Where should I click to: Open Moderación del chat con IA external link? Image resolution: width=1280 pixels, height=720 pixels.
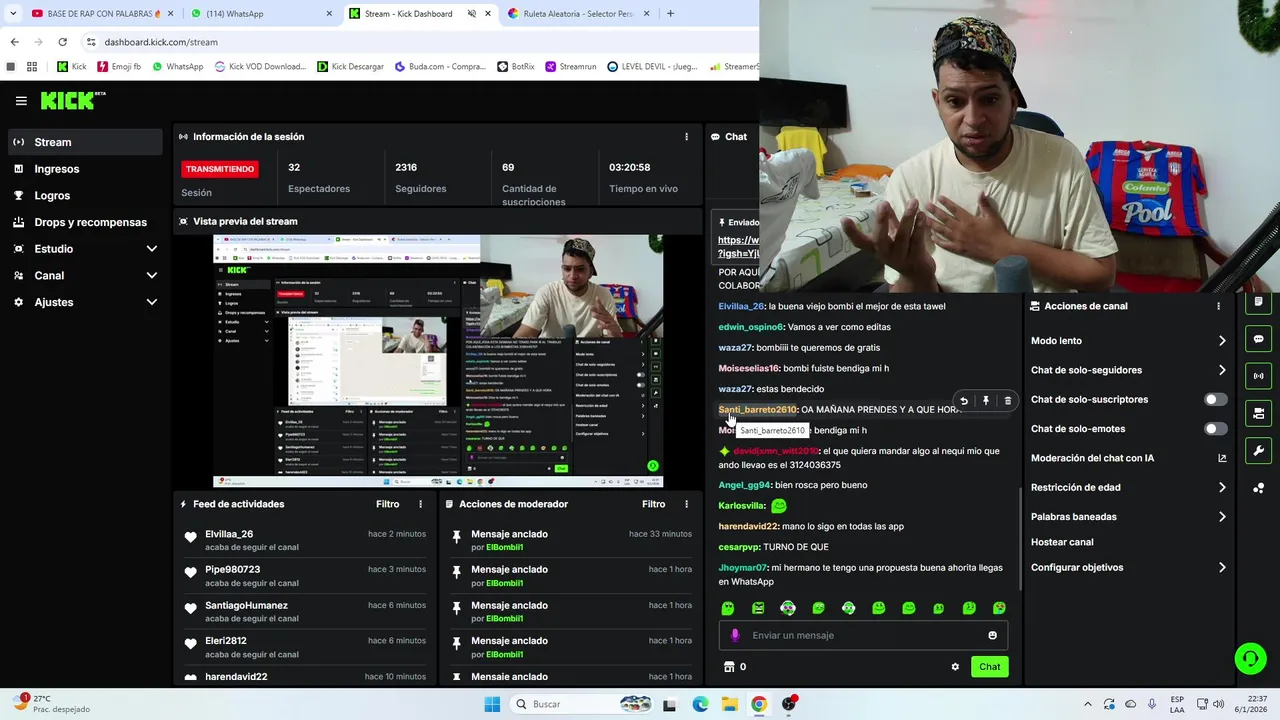1222,458
